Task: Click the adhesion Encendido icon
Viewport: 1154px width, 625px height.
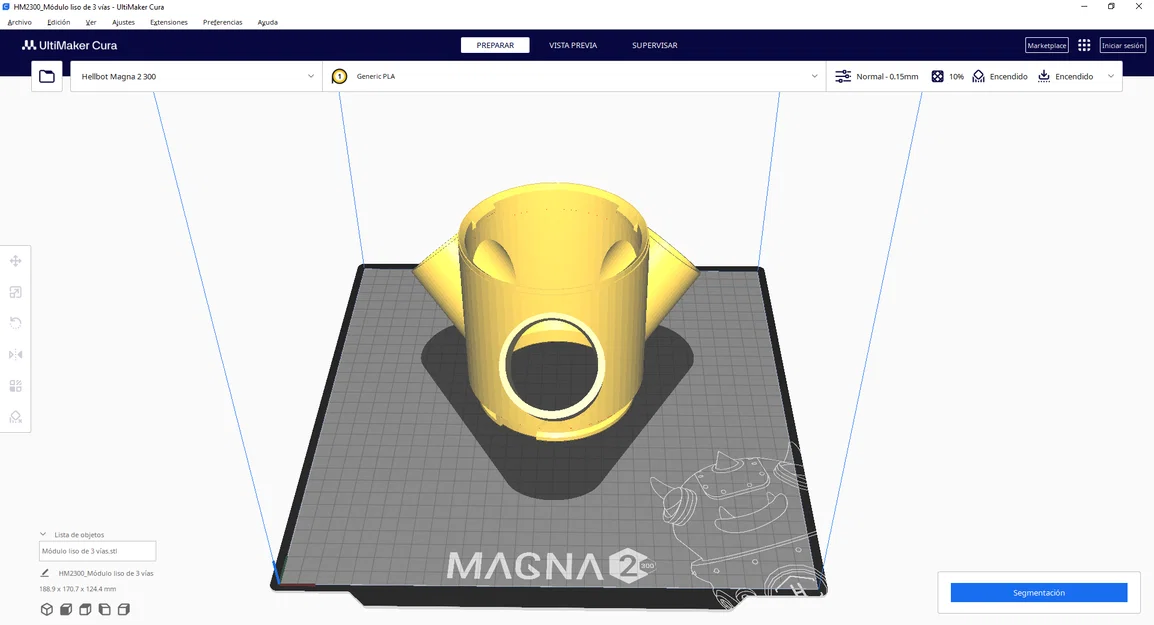Action: [1044, 77]
